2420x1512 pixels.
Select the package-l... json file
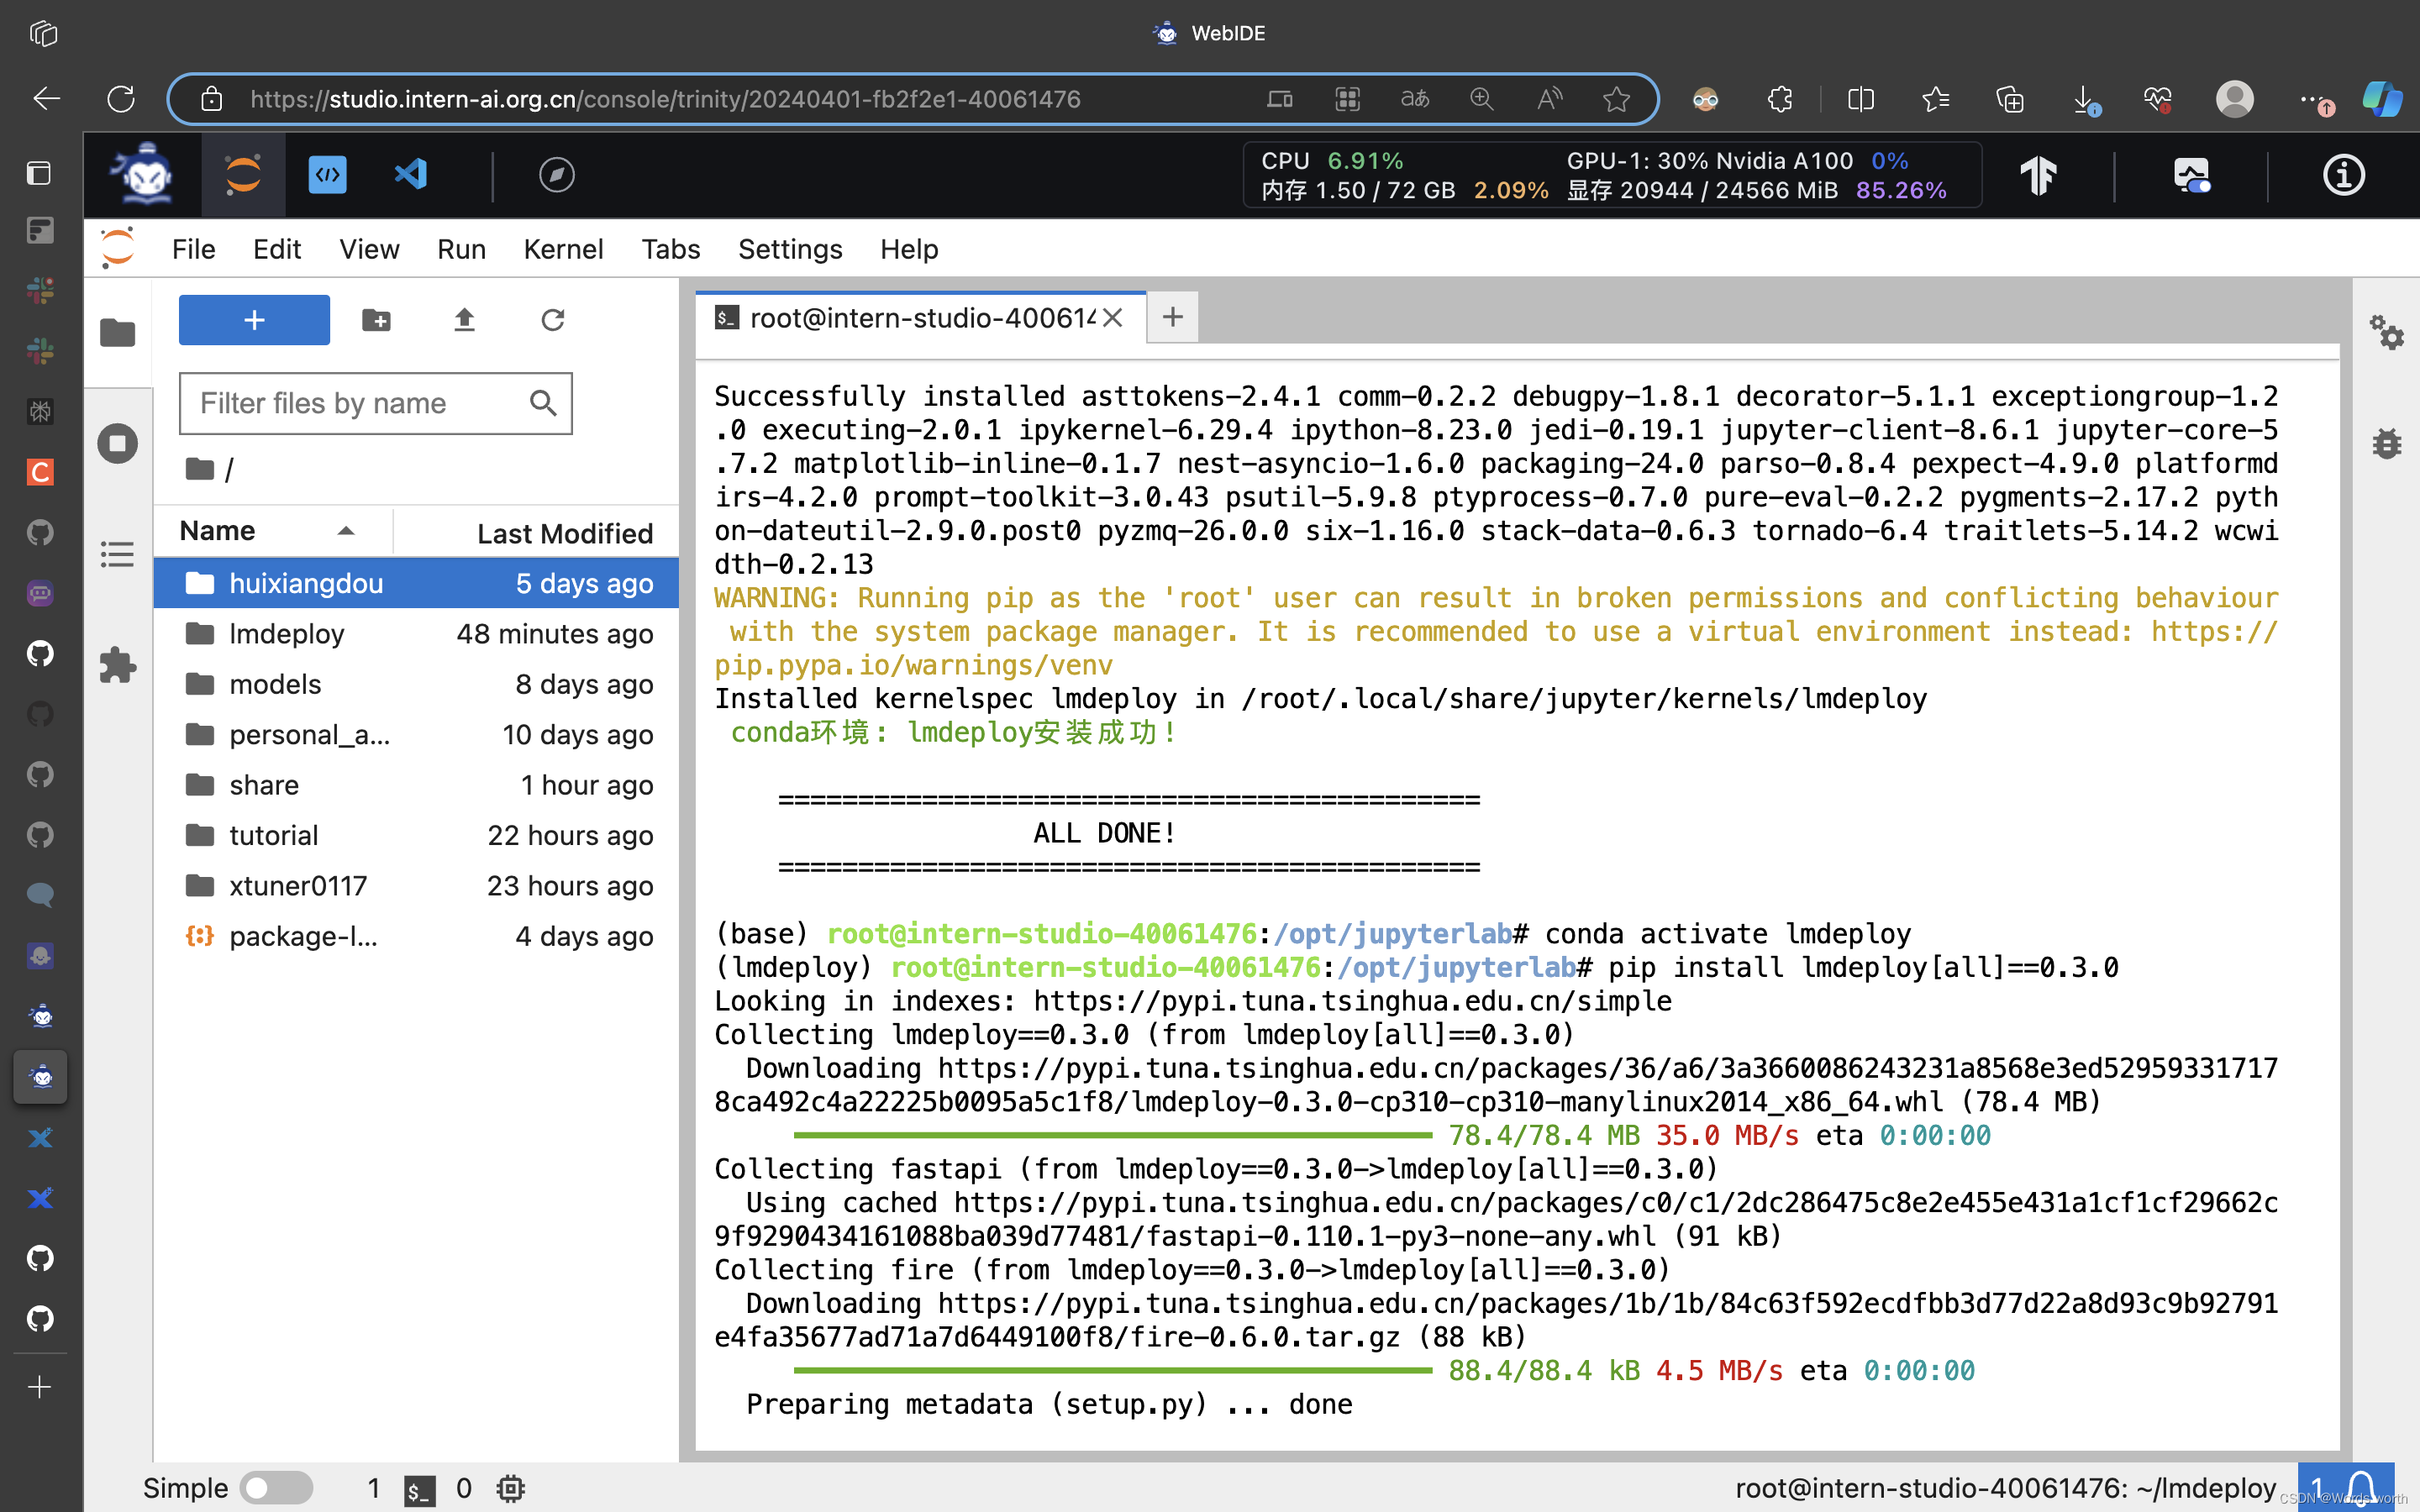(x=416, y=936)
